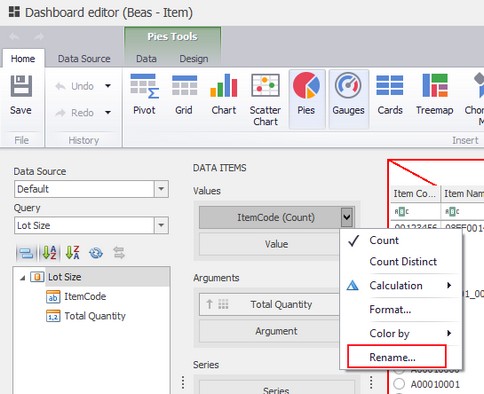Open the Pies Tools Design tab
Viewport: 484px width, 394px height.
194,59
